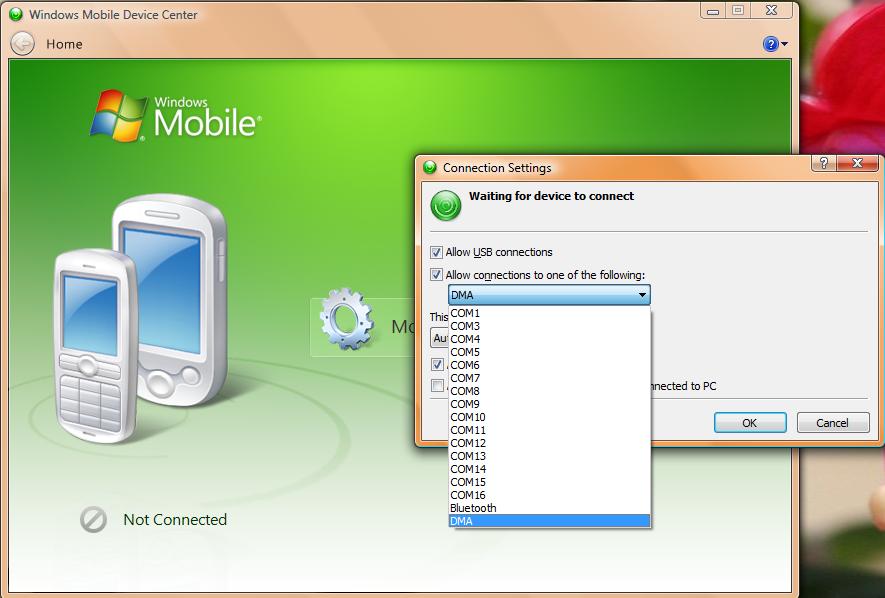The image size is (885, 598).
Task: Click the Connection Settings dialog title icon
Action: click(430, 168)
